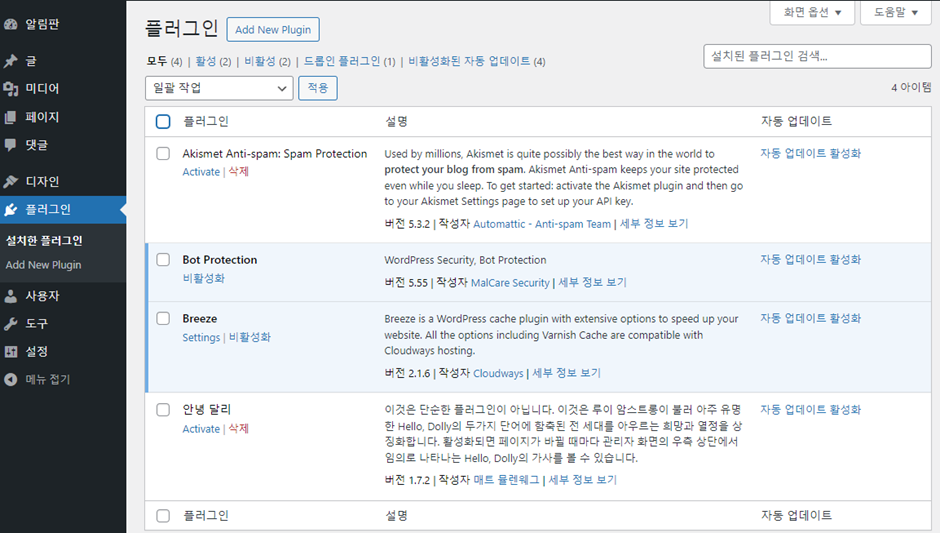The width and height of the screenshot is (940, 533).
Task: Click the 디자인 paintbrush icon
Action: 11,182
